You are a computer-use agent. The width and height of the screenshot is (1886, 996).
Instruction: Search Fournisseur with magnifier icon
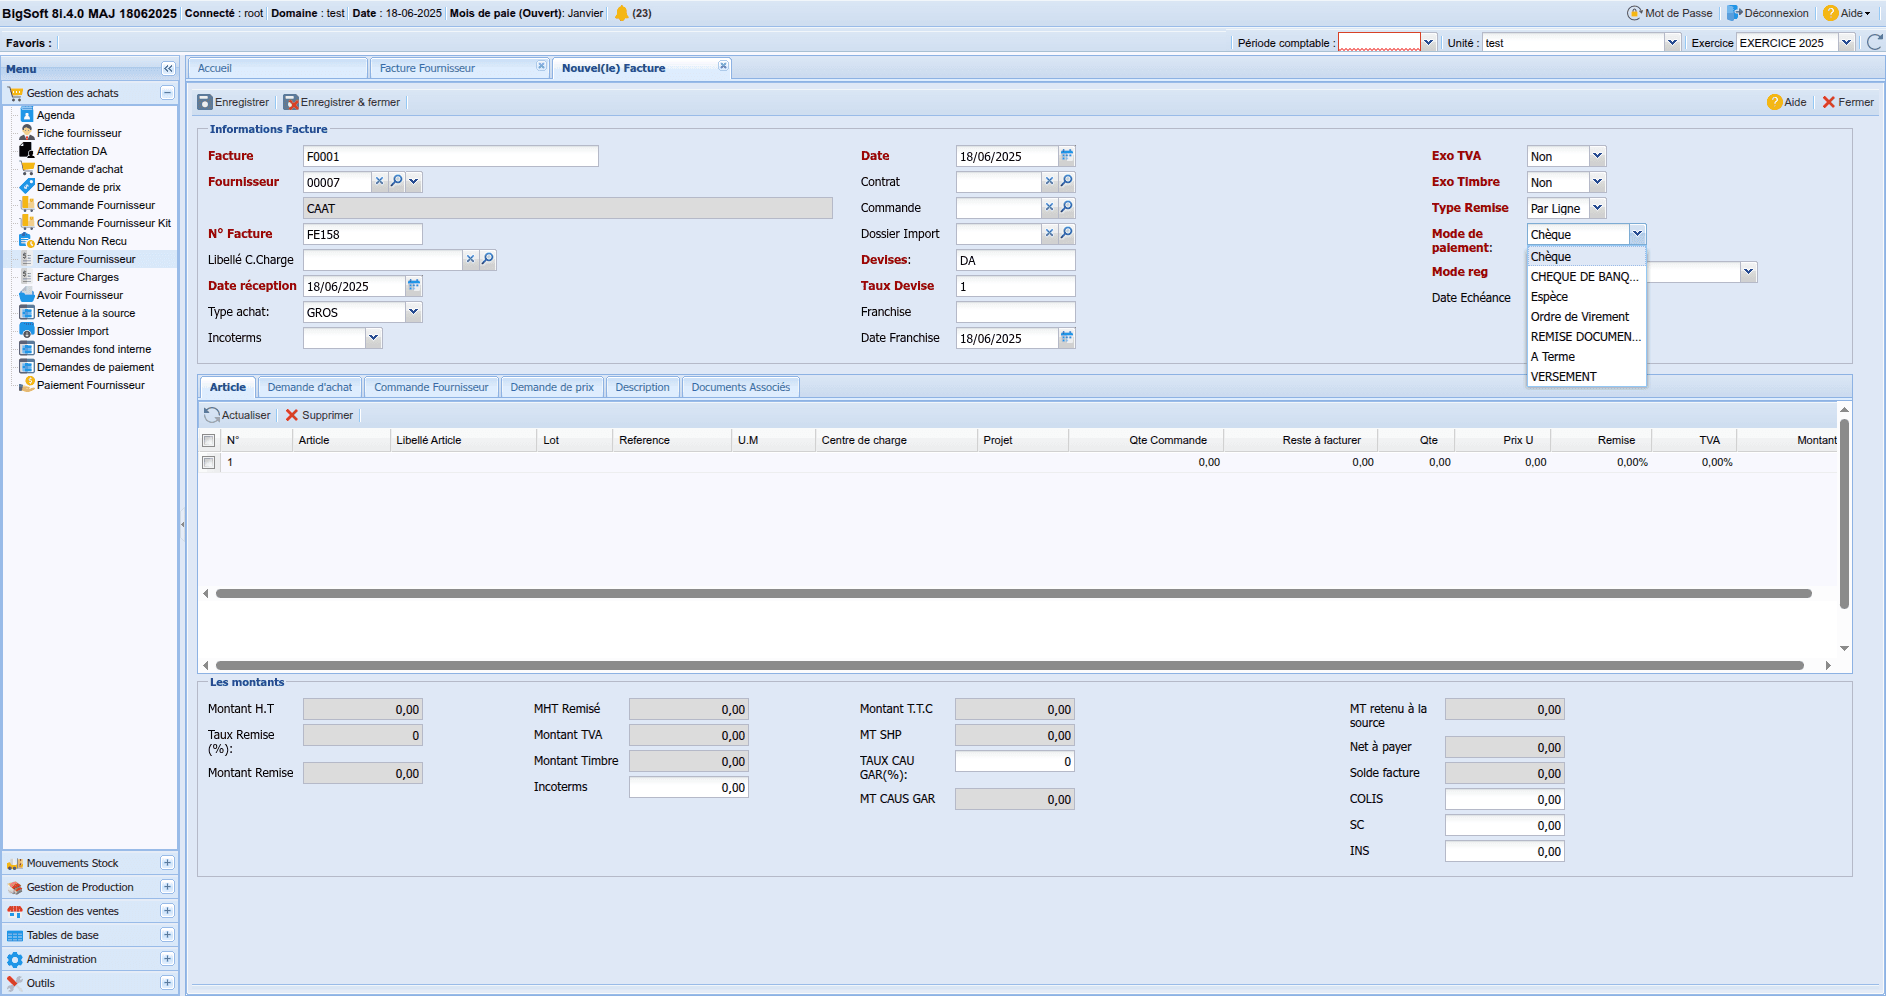coord(397,181)
